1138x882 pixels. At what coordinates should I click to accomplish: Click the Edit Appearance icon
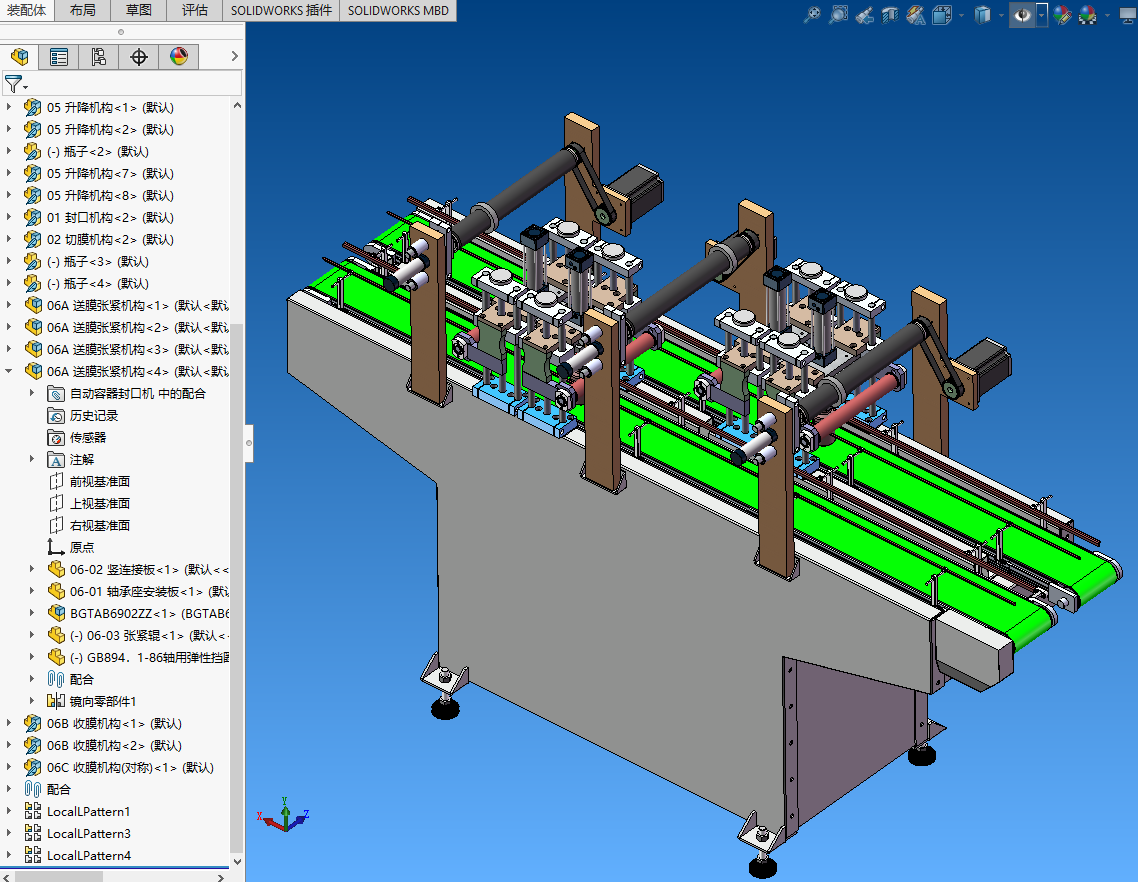point(1062,15)
